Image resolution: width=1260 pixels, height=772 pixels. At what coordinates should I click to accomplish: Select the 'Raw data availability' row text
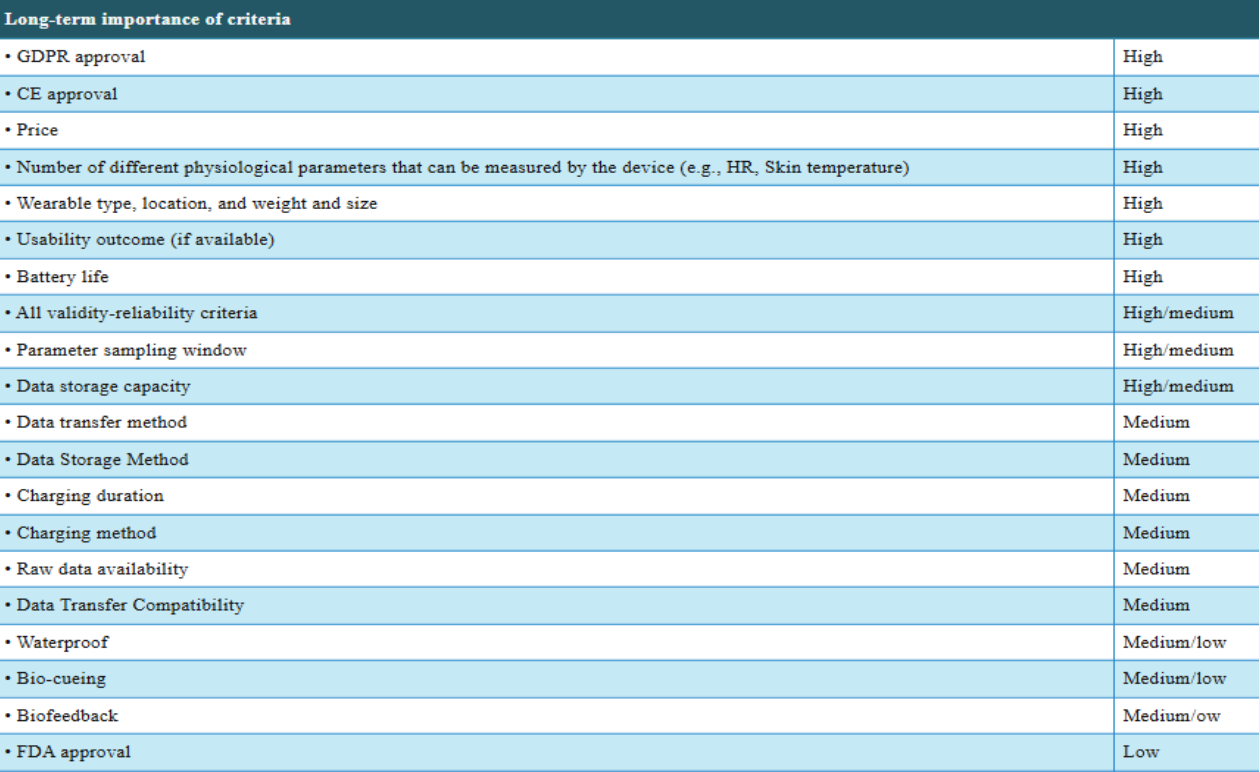pos(102,569)
